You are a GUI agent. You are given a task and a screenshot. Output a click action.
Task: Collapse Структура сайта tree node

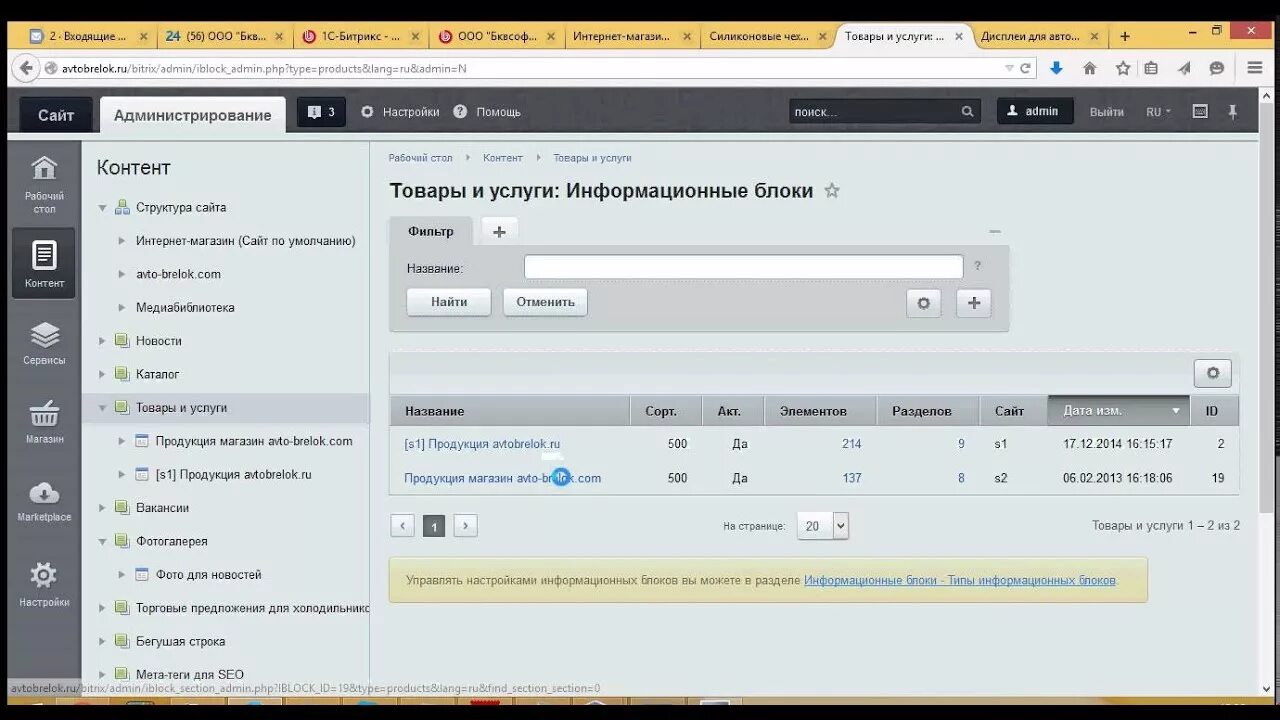tap(102, 208)
